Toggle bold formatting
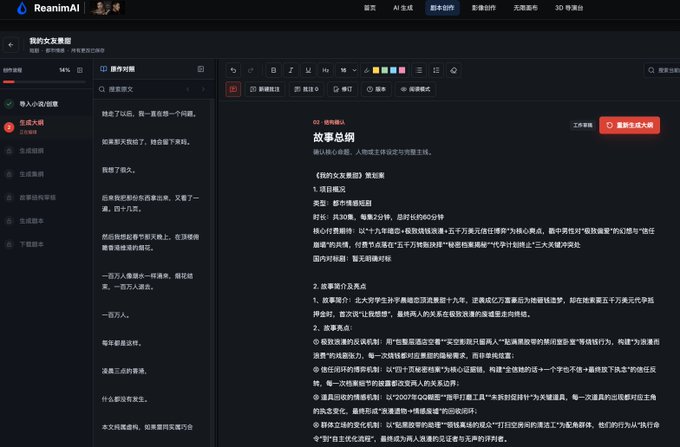This screenshot has height=447, width=680. [x=273, y=70]
